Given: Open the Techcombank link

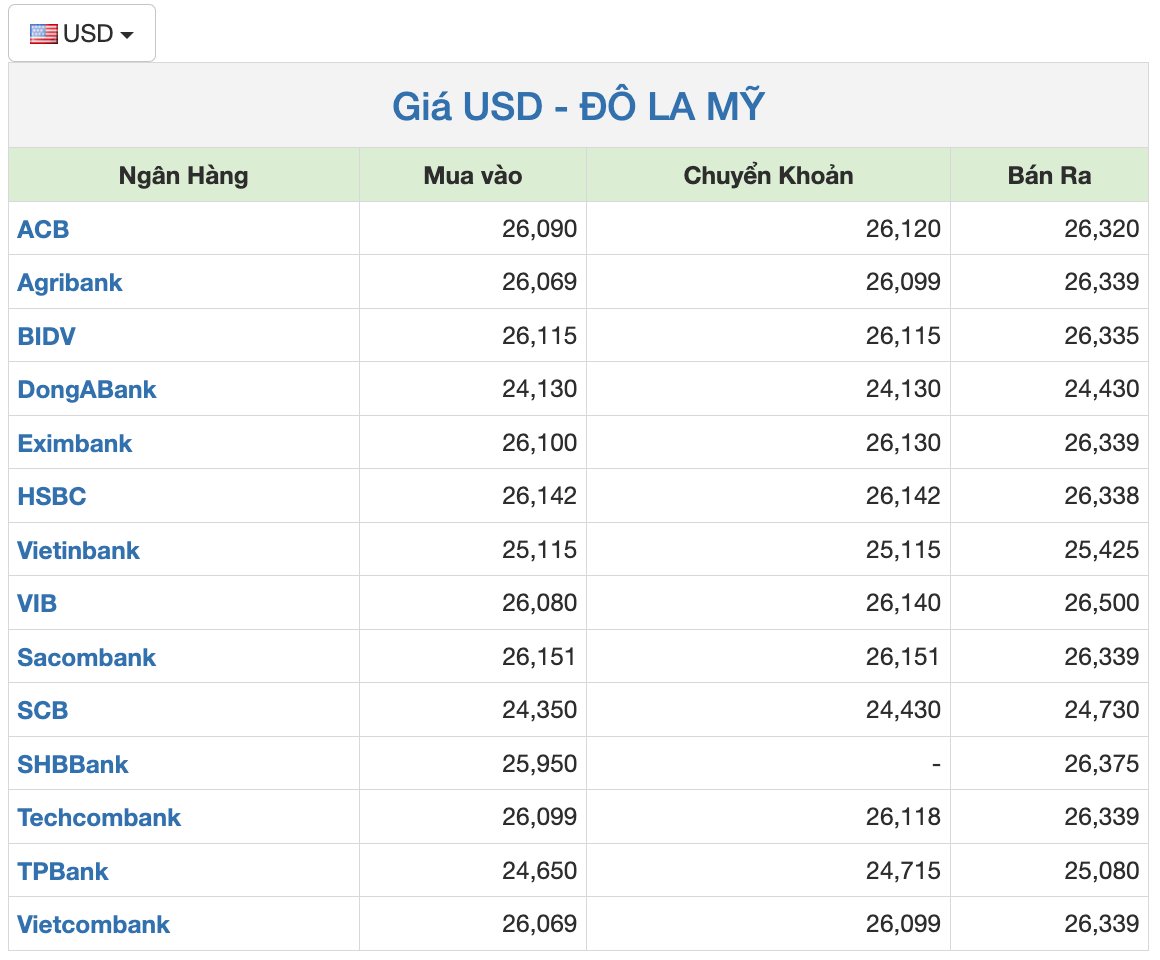Looking at the screenshot, I should pos(99,818).
